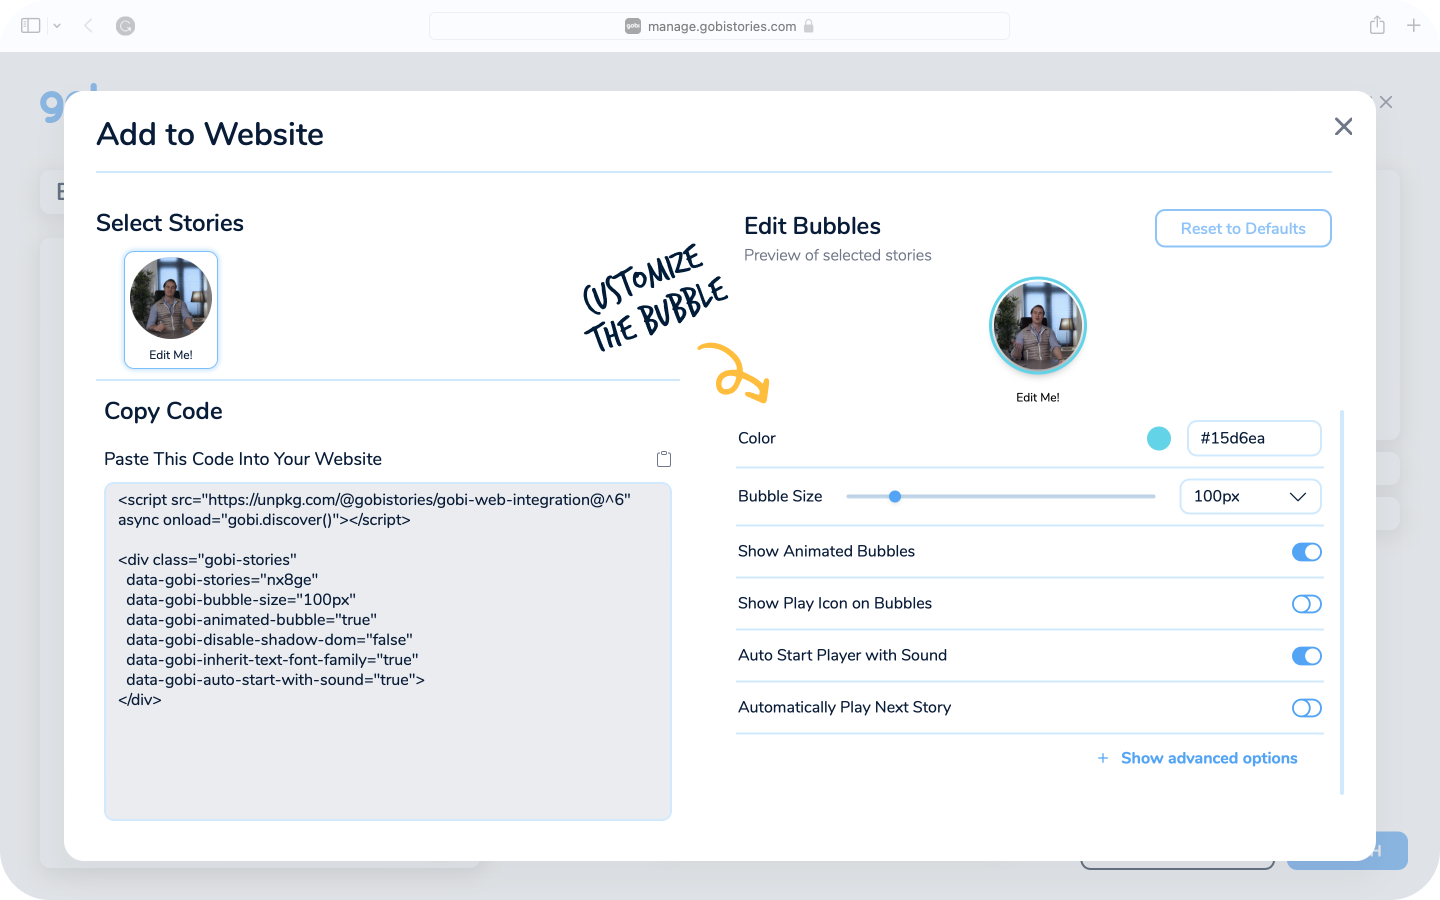The width and height of the screenshot is (1440, 900).
Task: Click the preview bubble in Edit Bubbles
Action: [x=1038, y=325]
